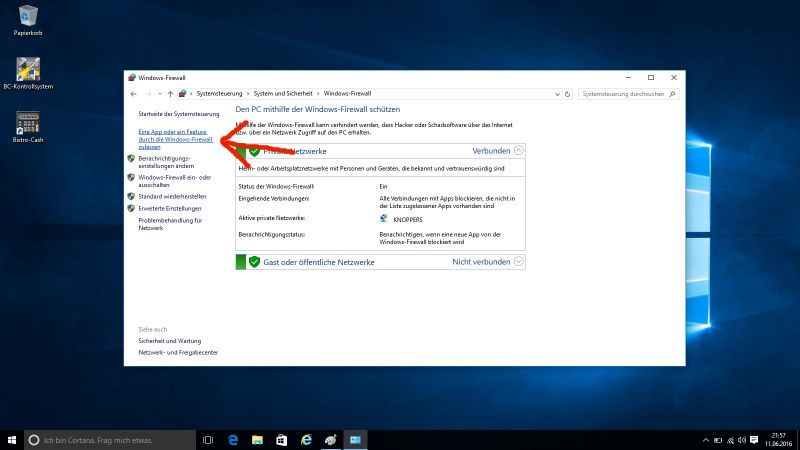The image size is (800, 450).
Task: Click Standard wiederherstellen link
Action: click(x=172, y=196)
